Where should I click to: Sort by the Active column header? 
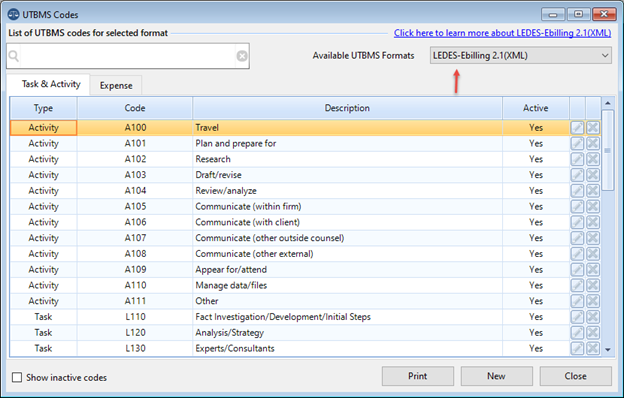[x=536, y=108]
